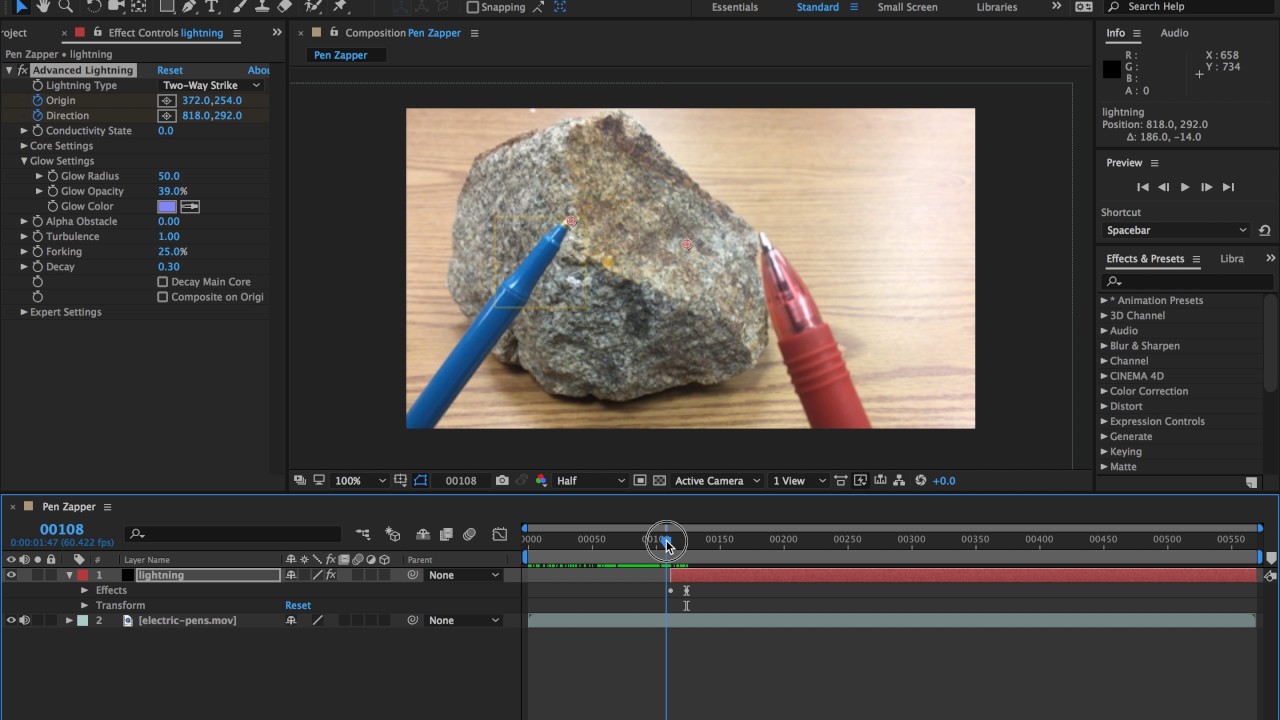Viewport: 1280px width, 720px height.
Task: Expand Core Settings group
Action: [x=24, y=146]
